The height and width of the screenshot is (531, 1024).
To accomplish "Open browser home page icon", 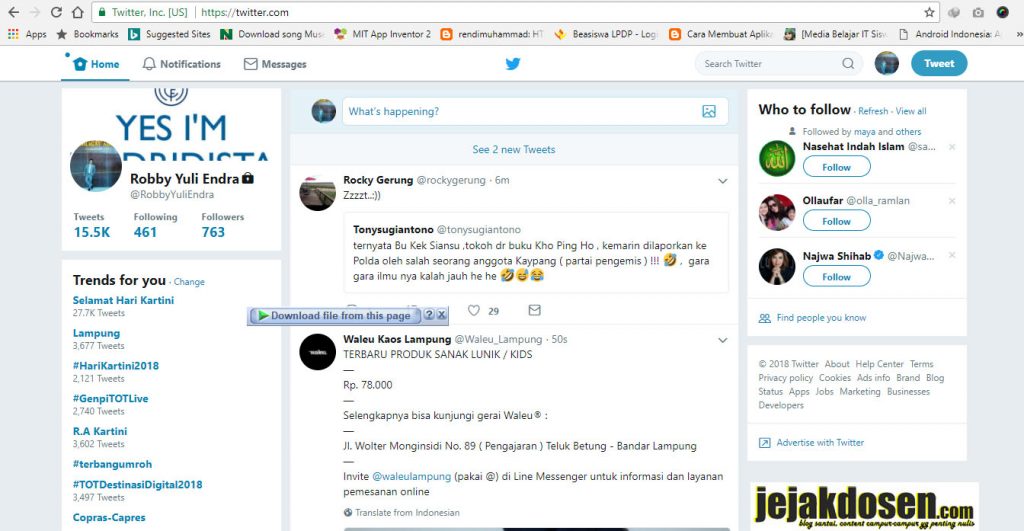I will [x=77, y=12].
